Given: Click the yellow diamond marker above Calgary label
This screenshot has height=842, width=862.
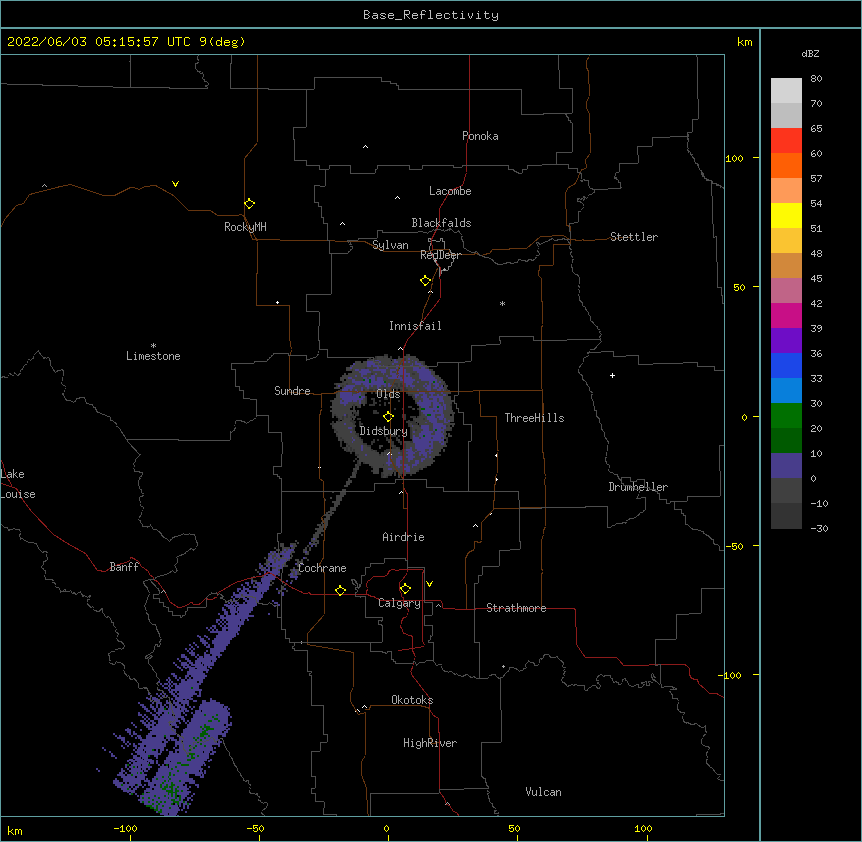Looking at the screenshot, I should click(405, 588).
